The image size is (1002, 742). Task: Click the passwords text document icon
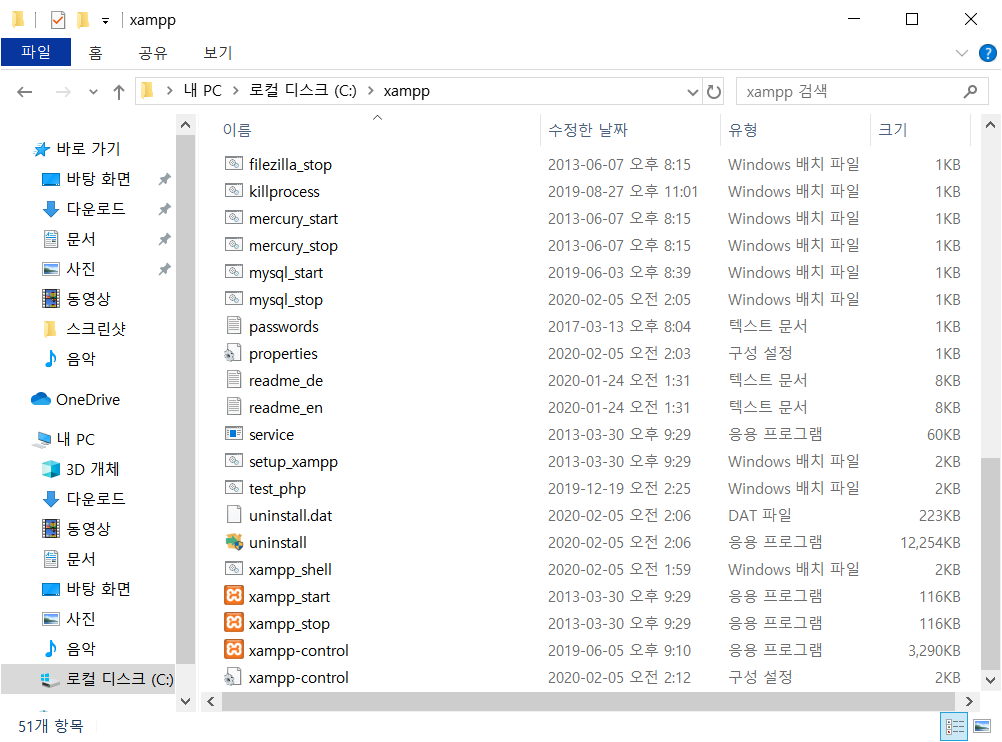234,326
